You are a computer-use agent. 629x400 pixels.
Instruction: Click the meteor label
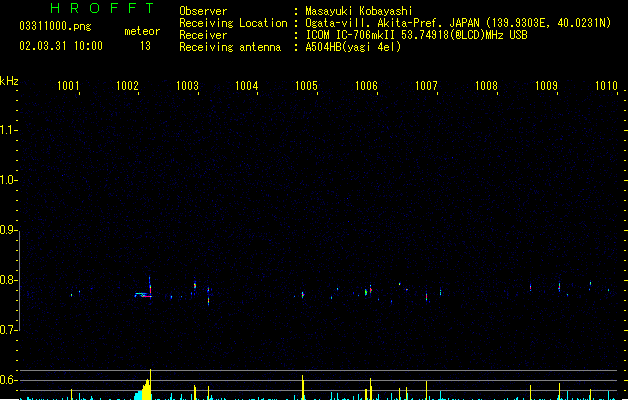click(142, 31)
